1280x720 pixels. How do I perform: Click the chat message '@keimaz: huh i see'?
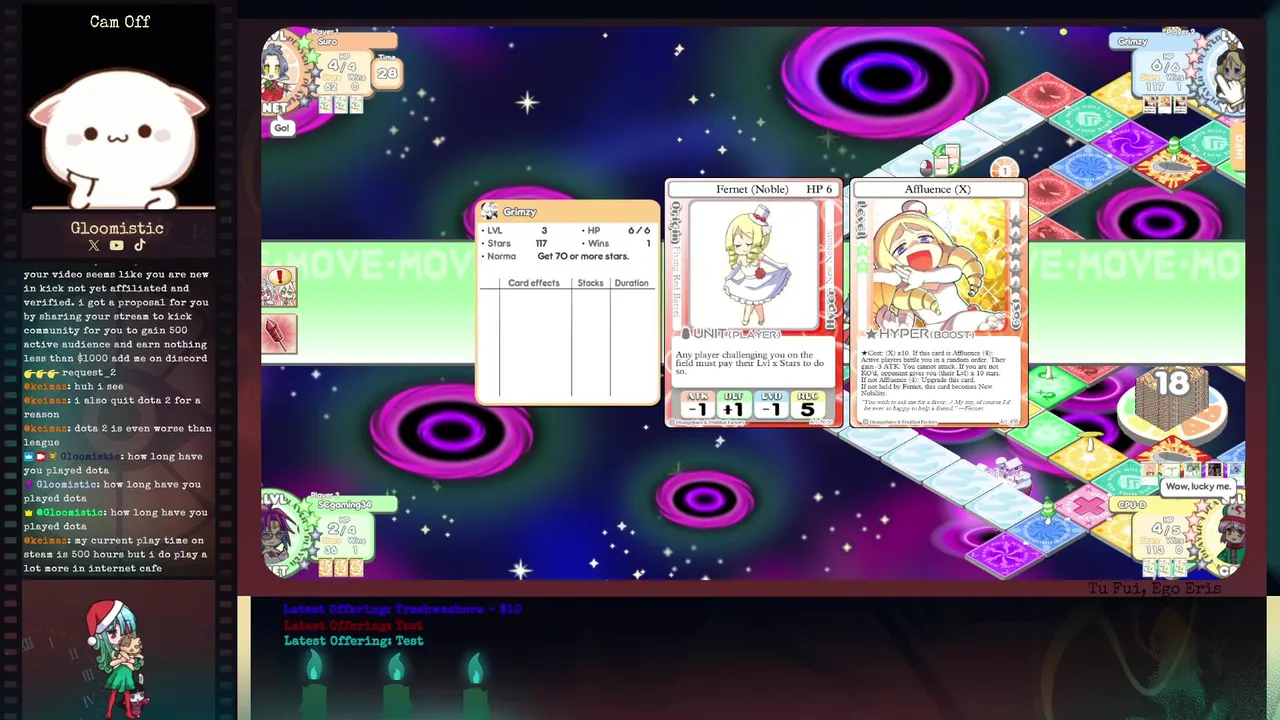tap(74, 386)
